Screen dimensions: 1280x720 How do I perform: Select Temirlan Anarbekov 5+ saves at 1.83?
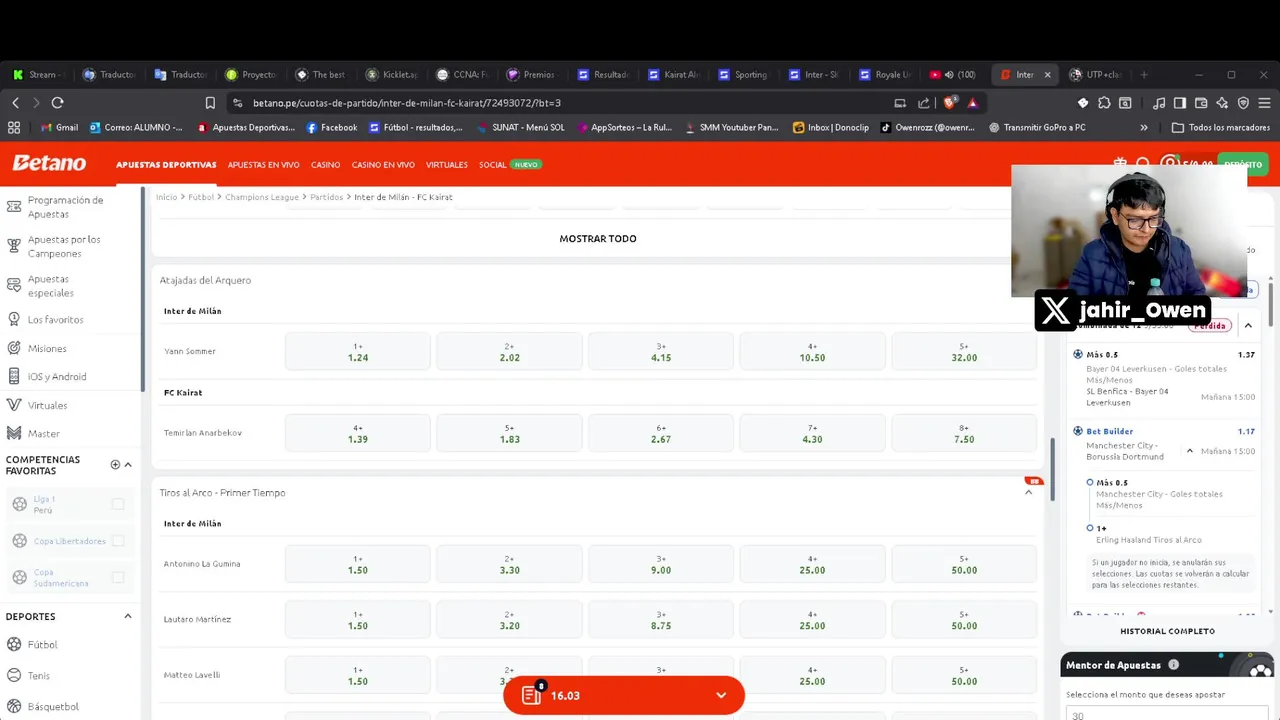[x=509, y=433]
